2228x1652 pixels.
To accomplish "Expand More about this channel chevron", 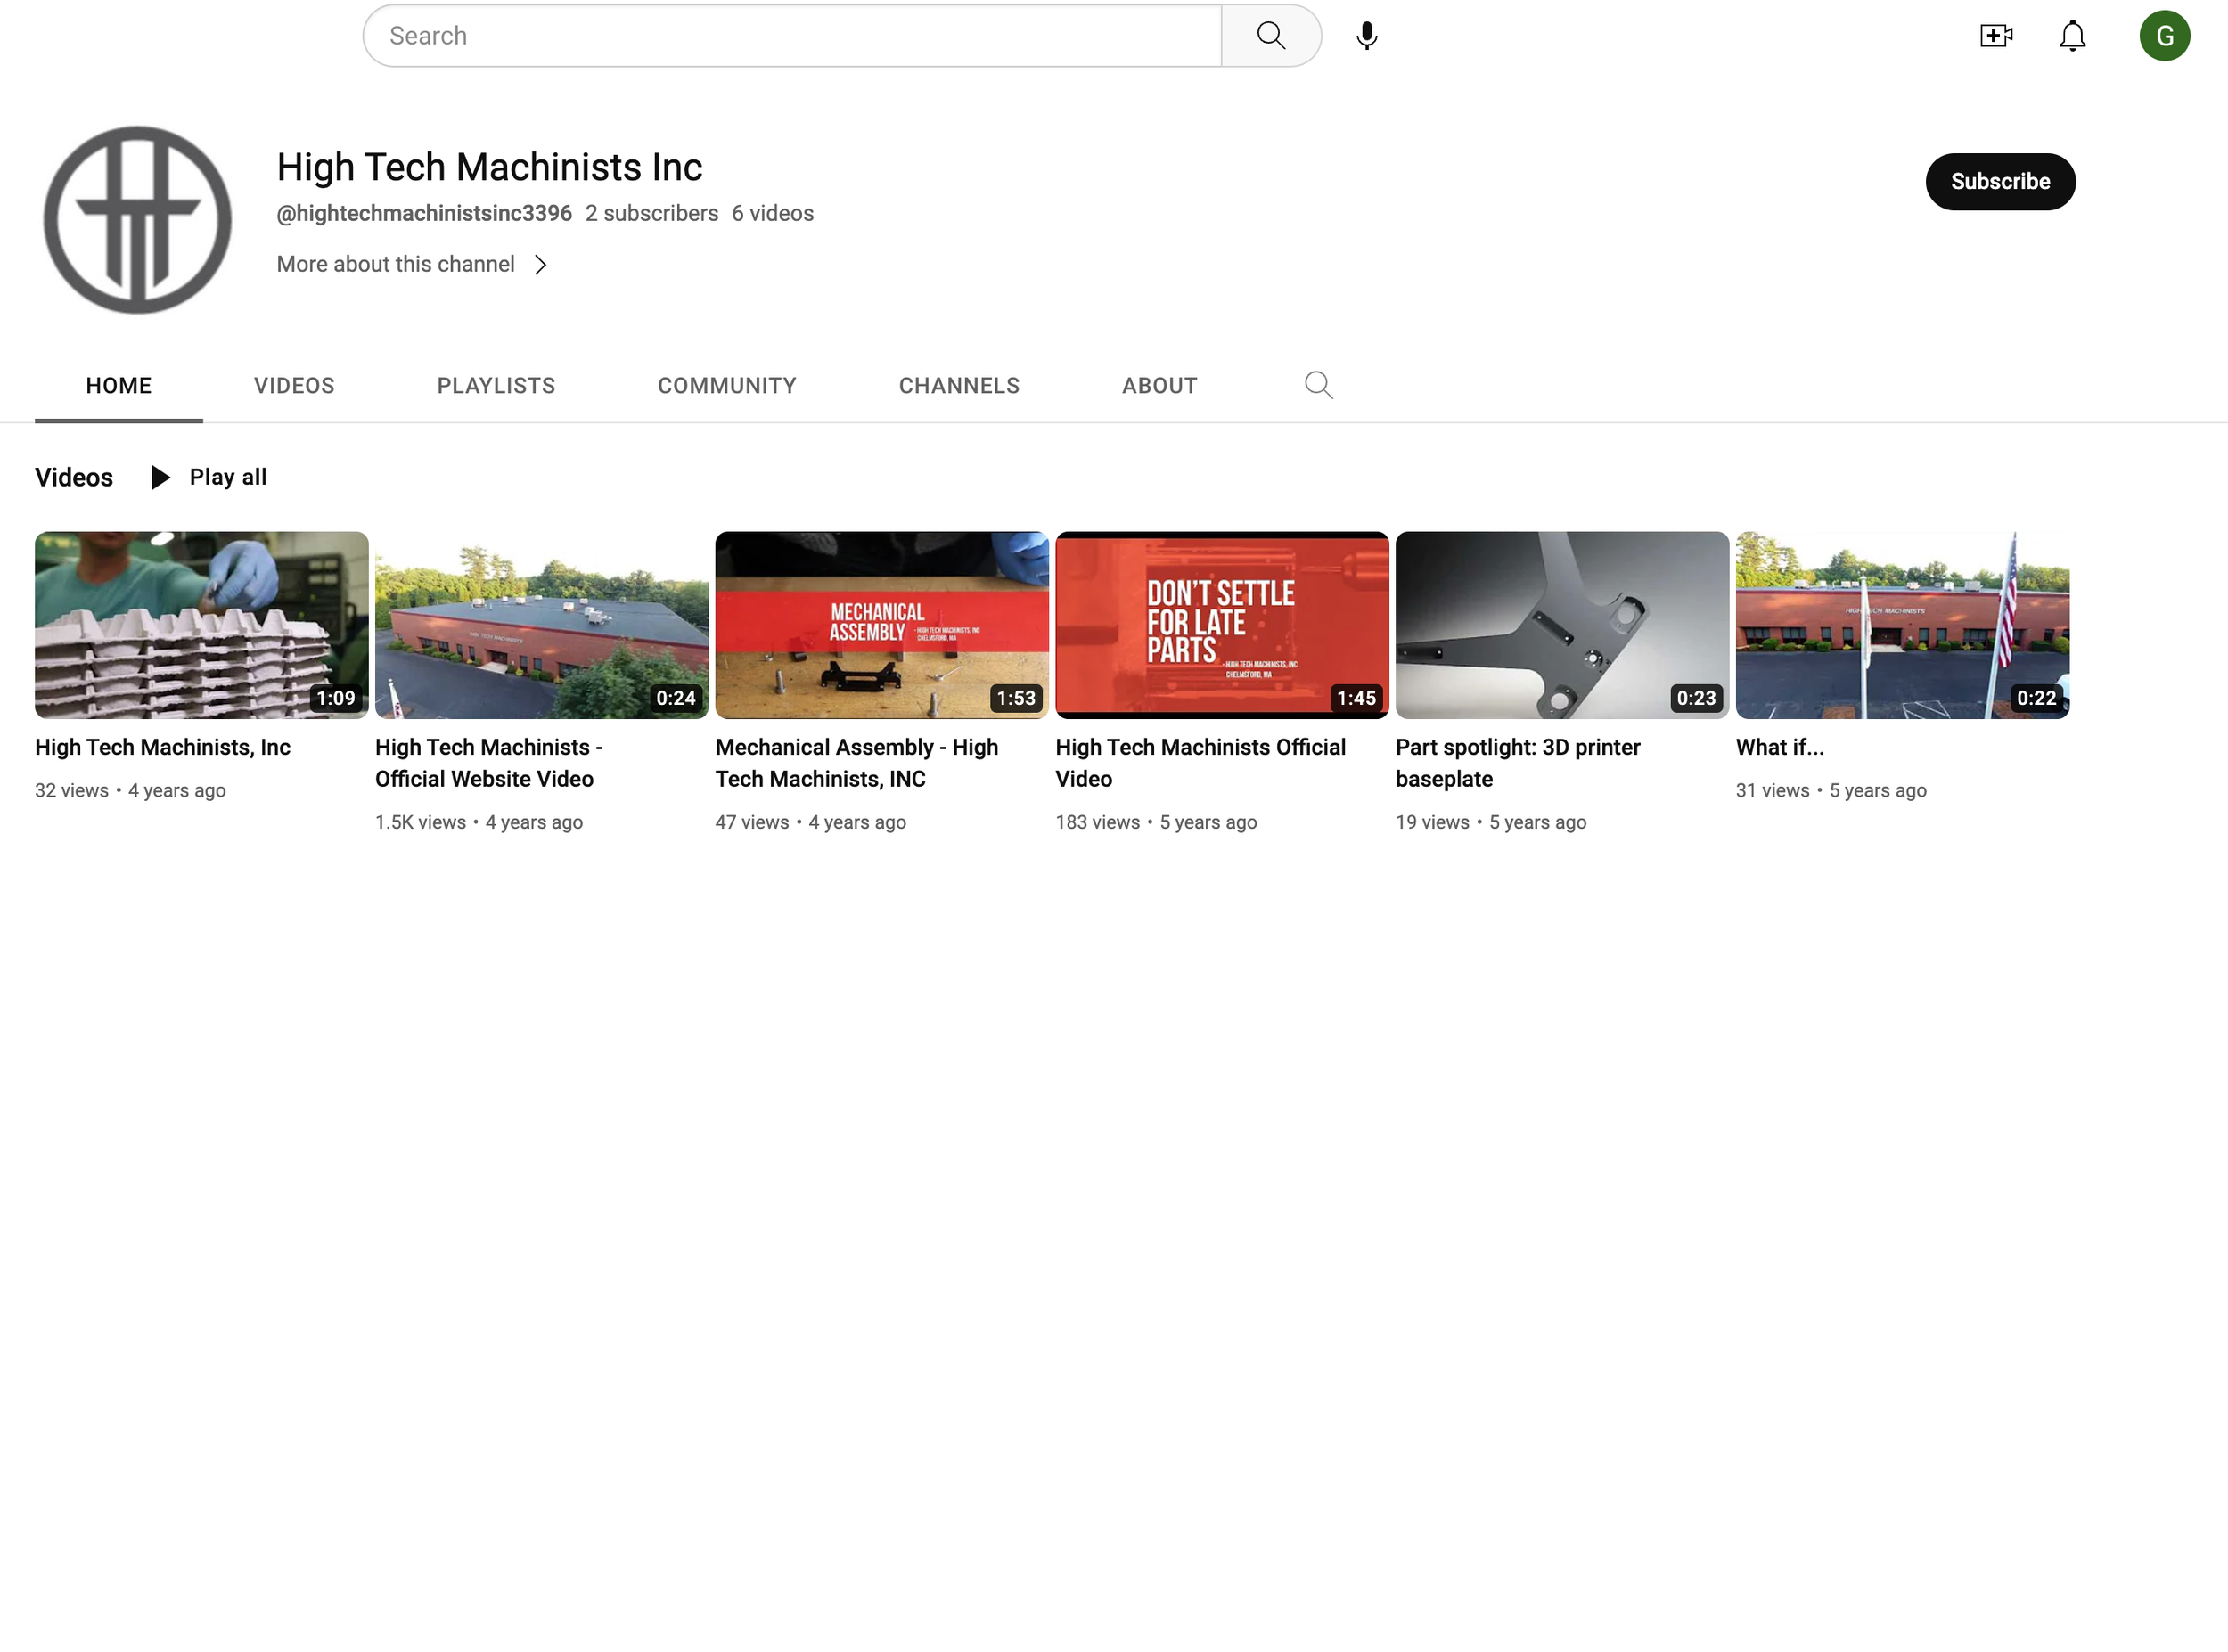I will click(541, 264).
